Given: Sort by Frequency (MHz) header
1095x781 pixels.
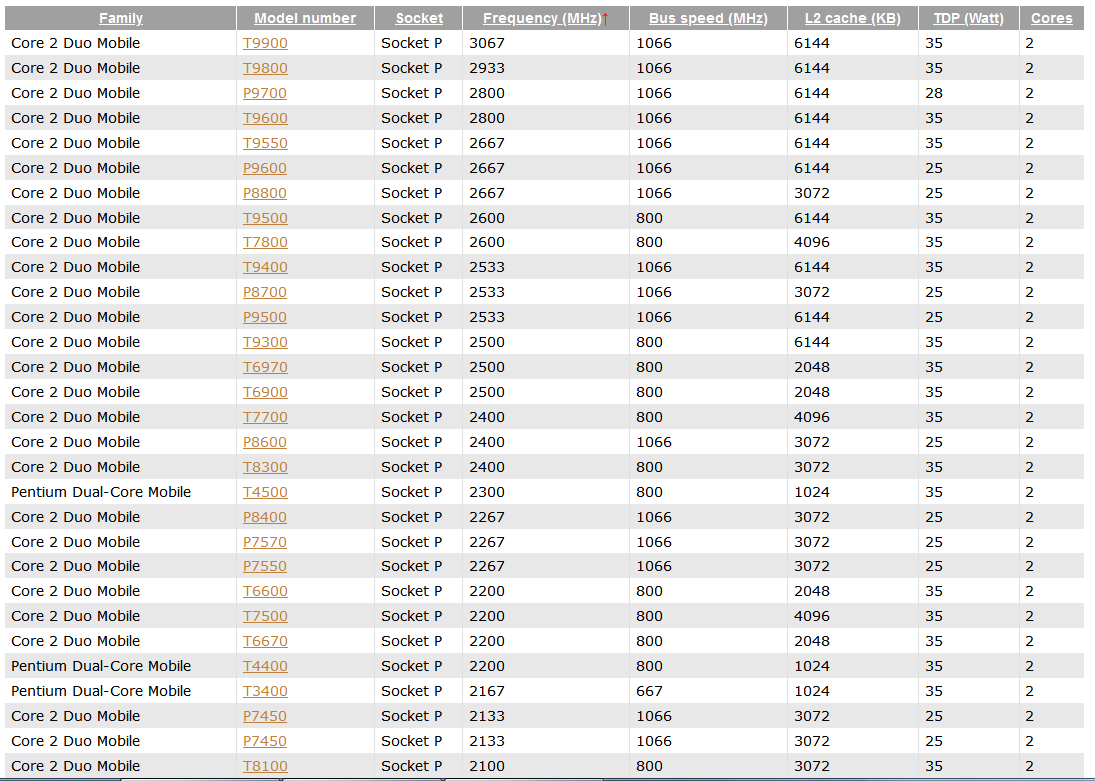Looking at the screenshot, I should click(542, 18).
